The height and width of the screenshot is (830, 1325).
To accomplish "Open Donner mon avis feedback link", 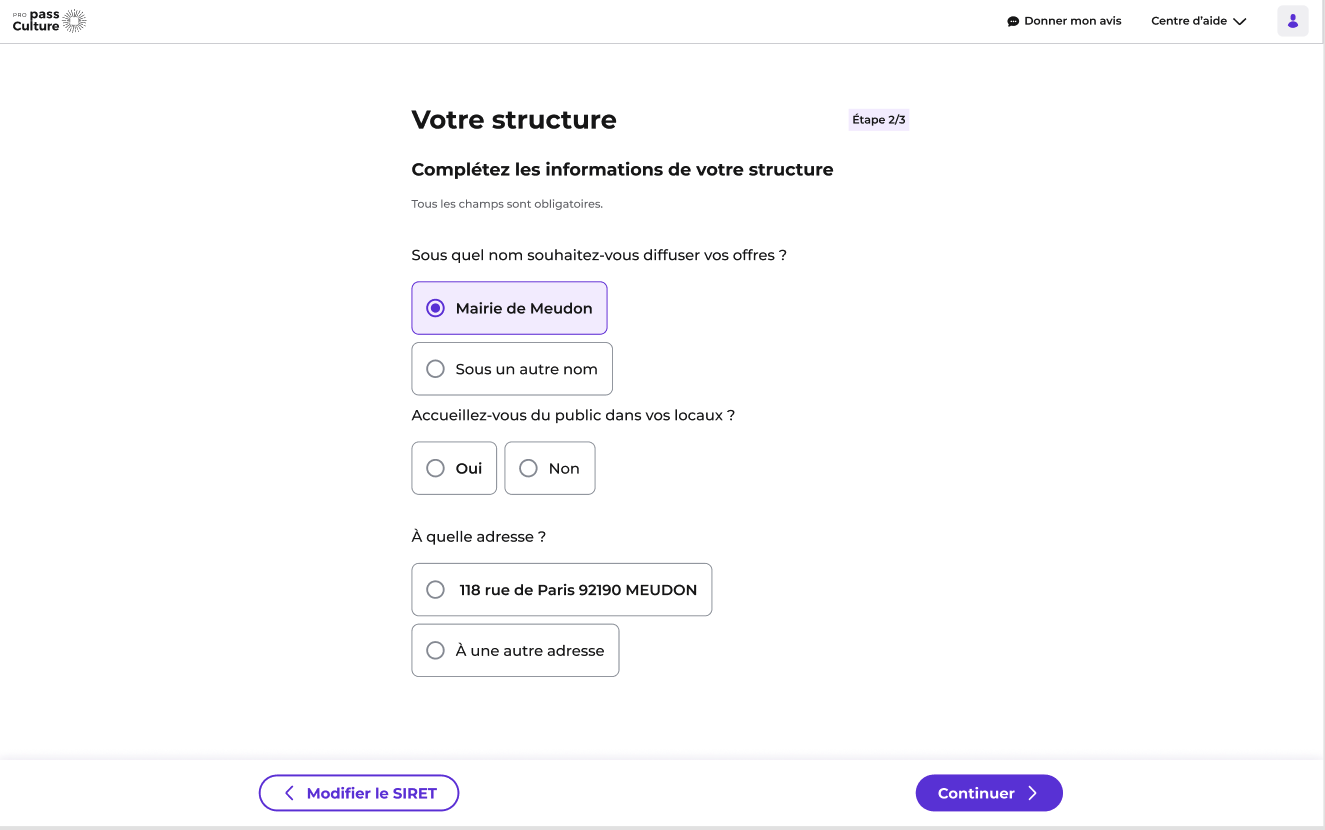I will tap(1064, 21).
